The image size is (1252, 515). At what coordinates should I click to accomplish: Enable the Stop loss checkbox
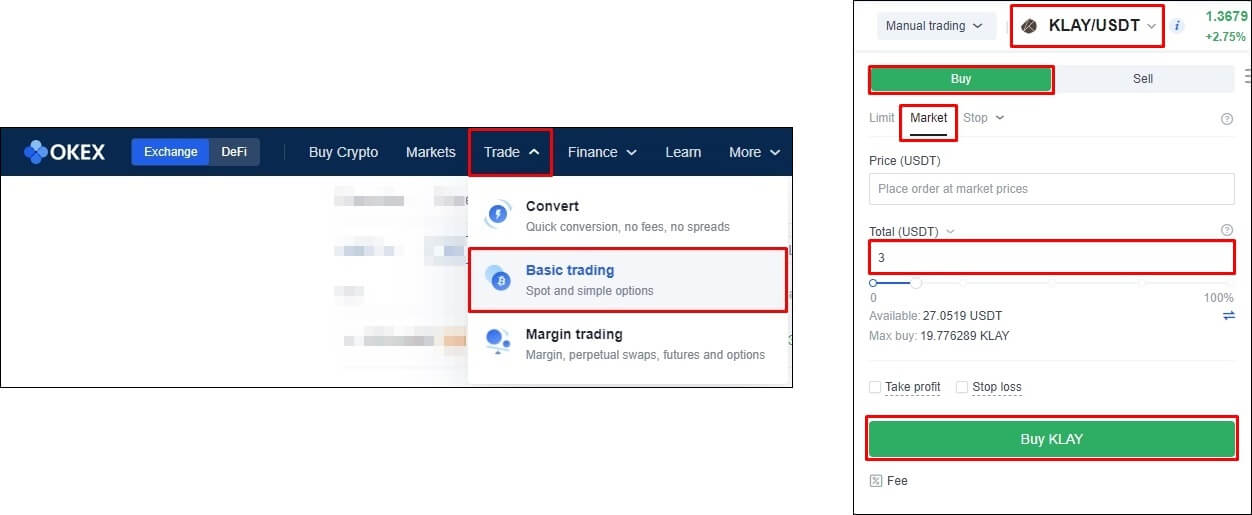click(x=962, y=387)
